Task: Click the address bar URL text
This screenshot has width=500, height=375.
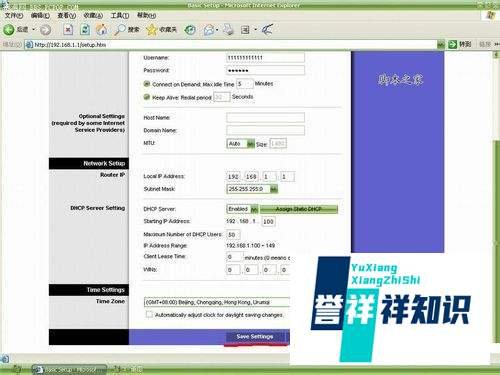Action: click(71, 45)
